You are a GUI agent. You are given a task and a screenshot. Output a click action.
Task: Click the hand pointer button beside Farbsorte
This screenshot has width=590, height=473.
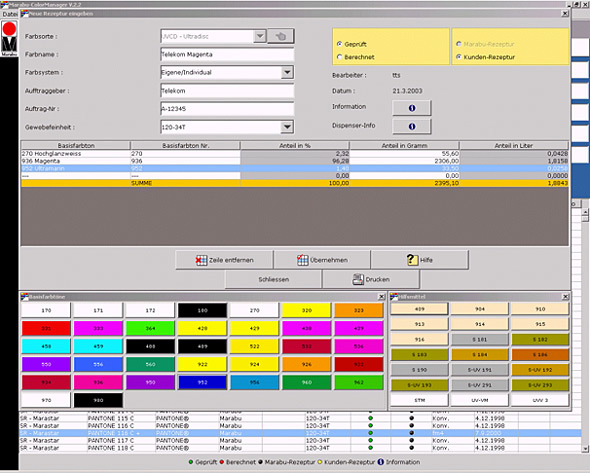(x=281, y=37)
